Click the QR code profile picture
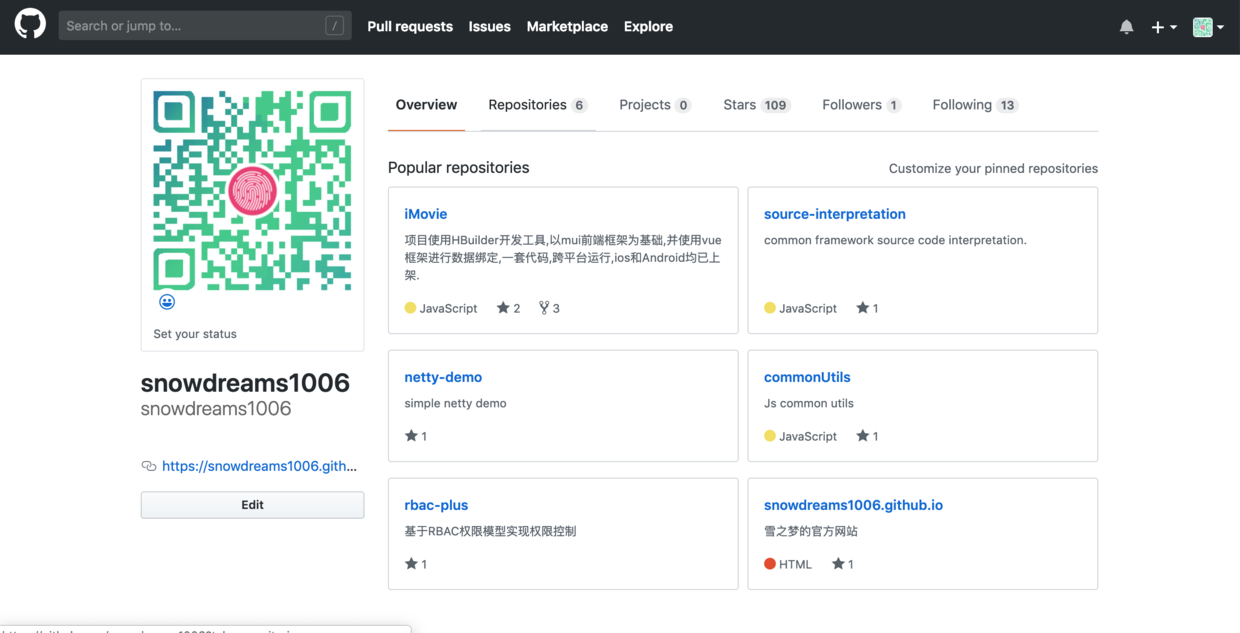 [x=252, y=190]
